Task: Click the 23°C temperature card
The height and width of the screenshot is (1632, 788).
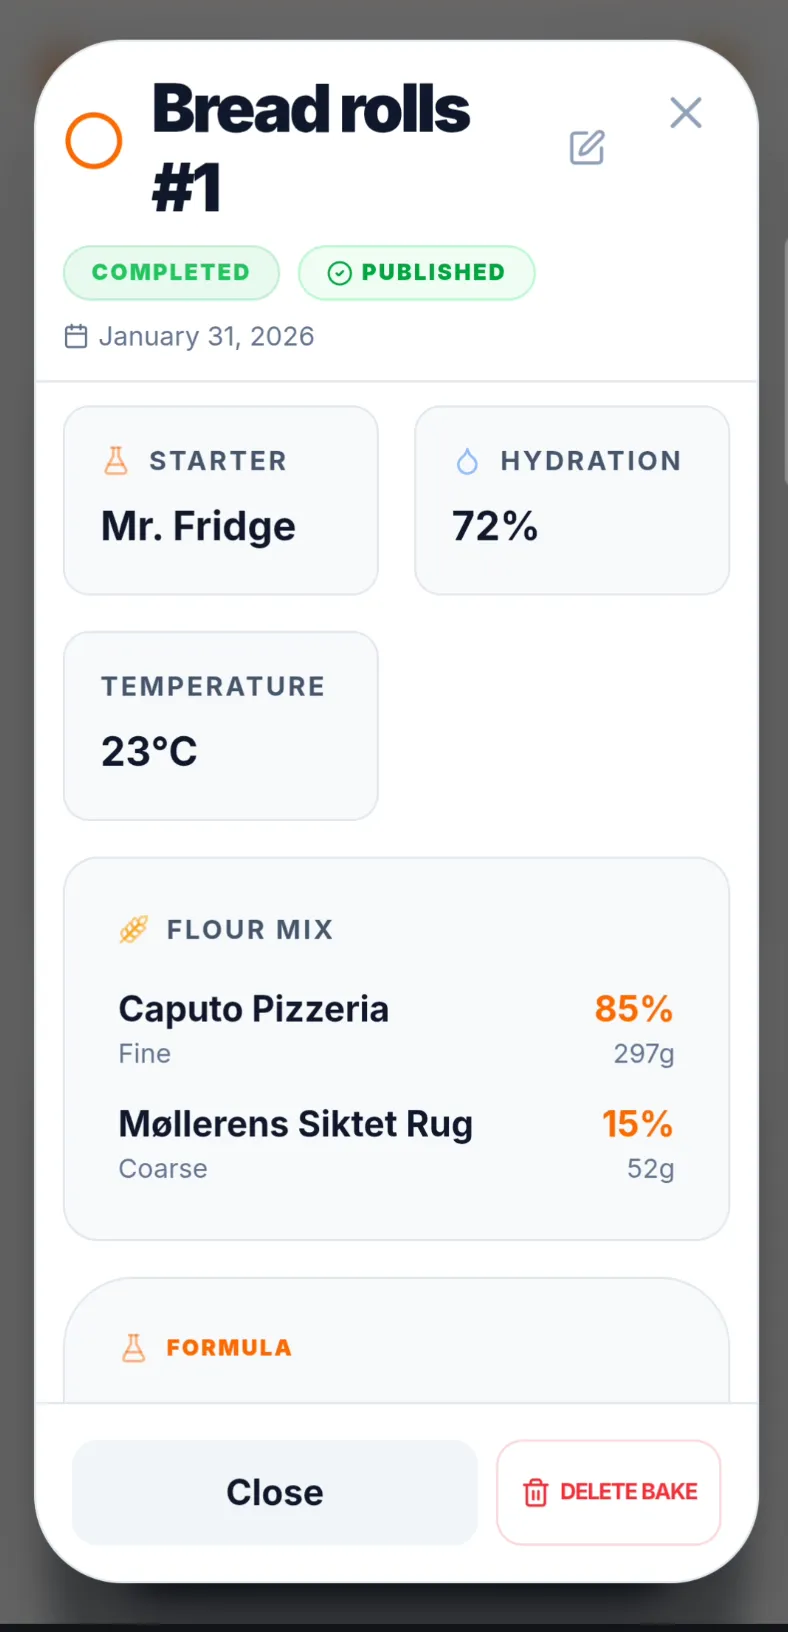Action: (x=221, y=725)
